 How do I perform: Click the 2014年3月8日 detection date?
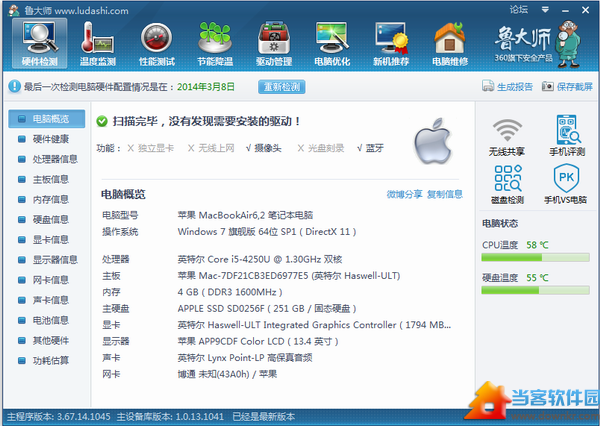click(206, 87)
